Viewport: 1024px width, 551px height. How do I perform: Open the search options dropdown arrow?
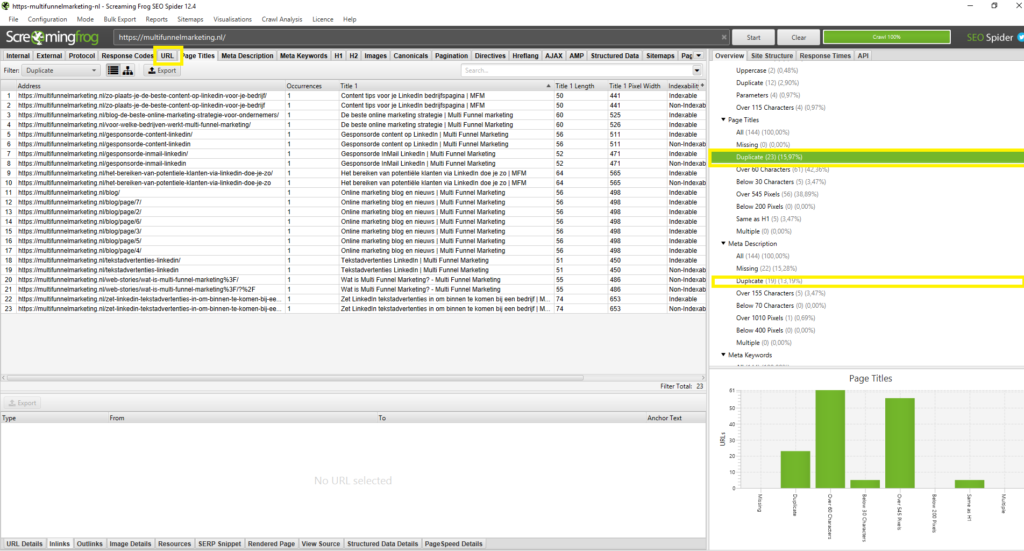(x=697, y=71)
